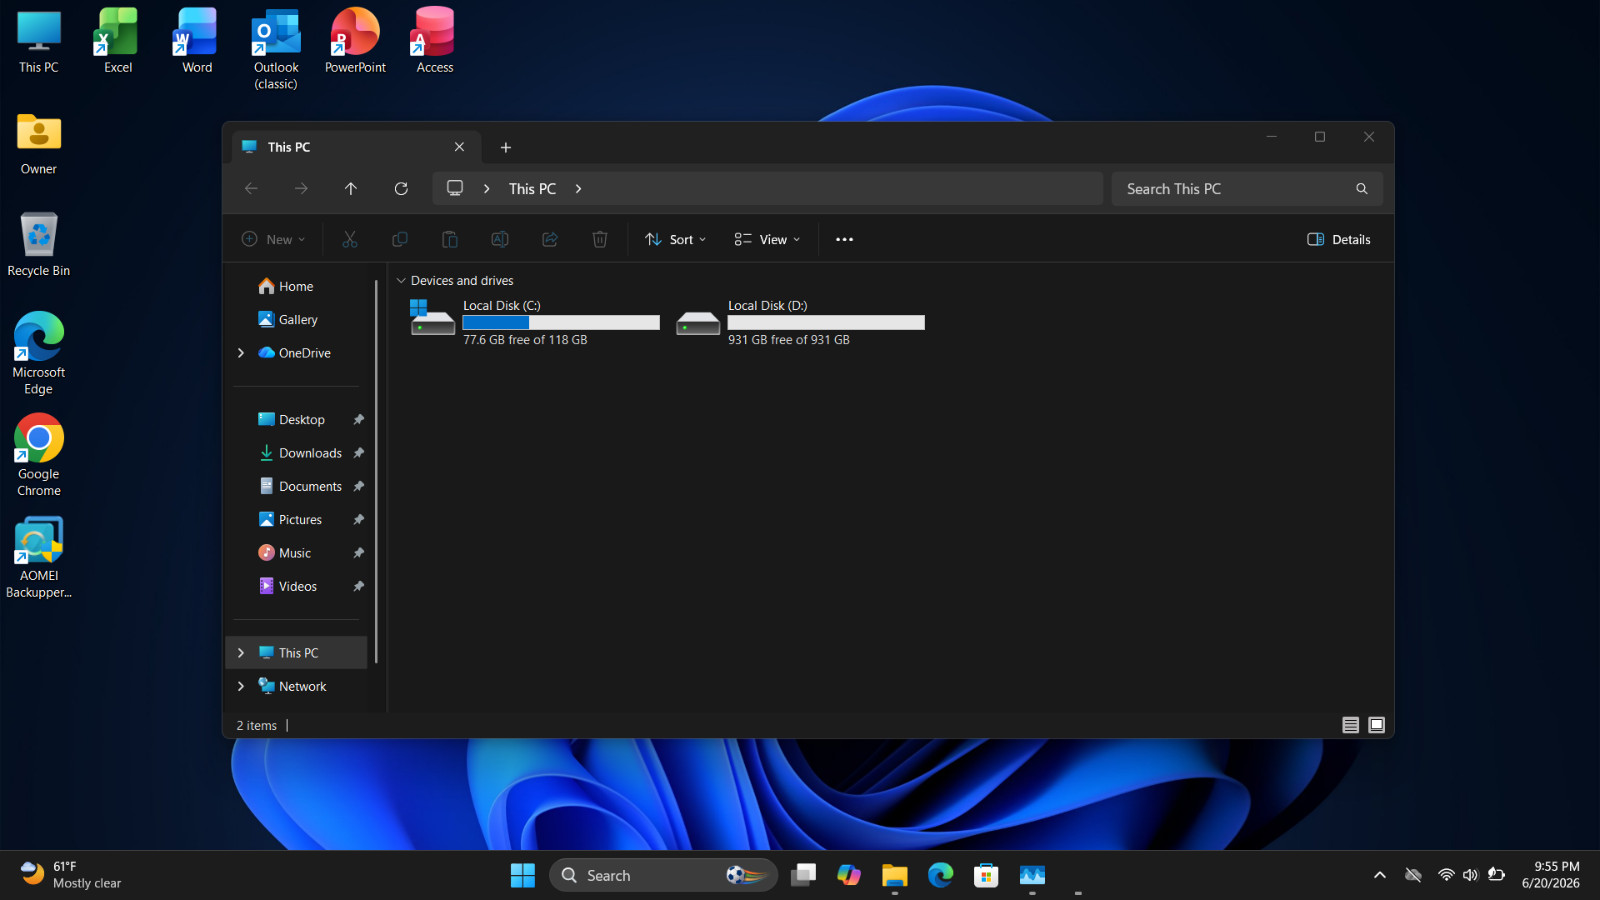The width and height of the screenshot is (1600, 900).
Task: Click the Share icon in toolbar
Action: click(550, 240)
